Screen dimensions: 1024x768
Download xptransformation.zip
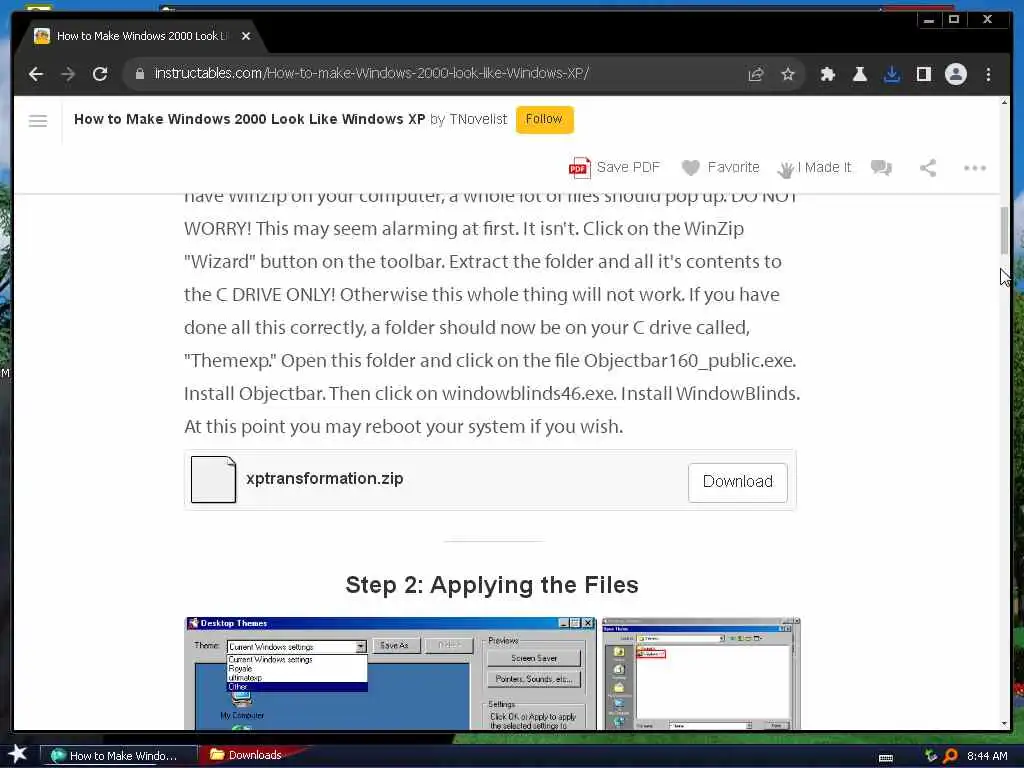point(737,482)
